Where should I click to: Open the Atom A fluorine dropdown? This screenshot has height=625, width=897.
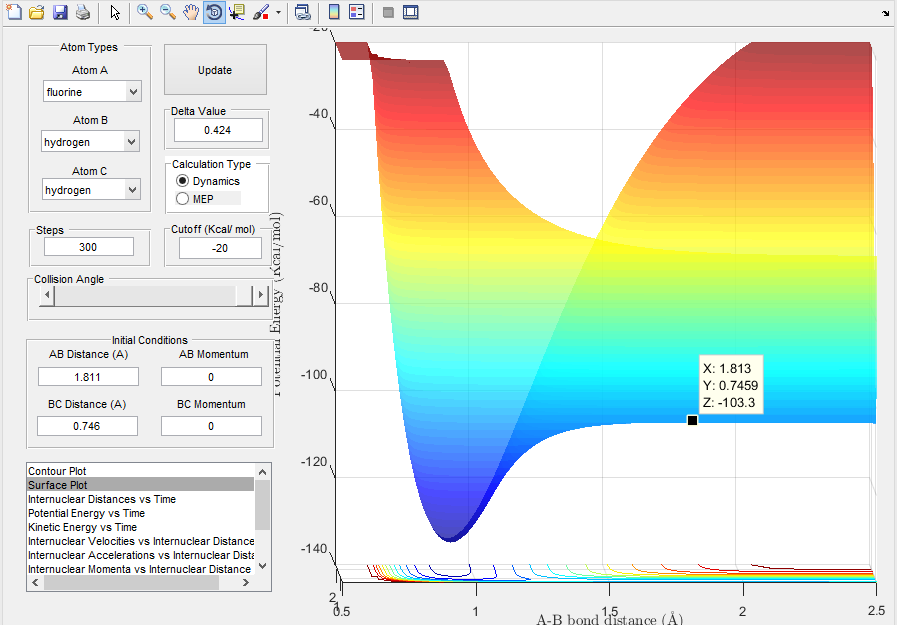point(92,92)
